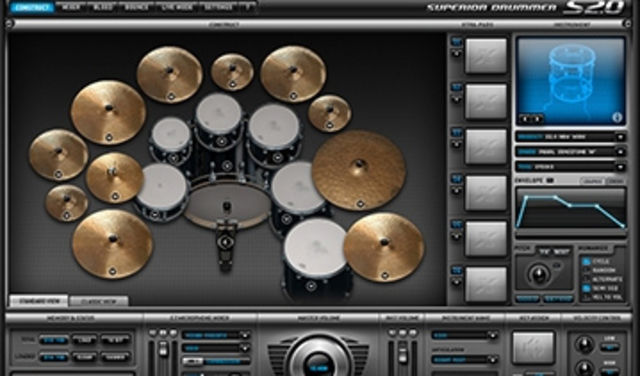Expand the dropdown arrow under top X-pad button
The image size is (640, 376).
456,53
